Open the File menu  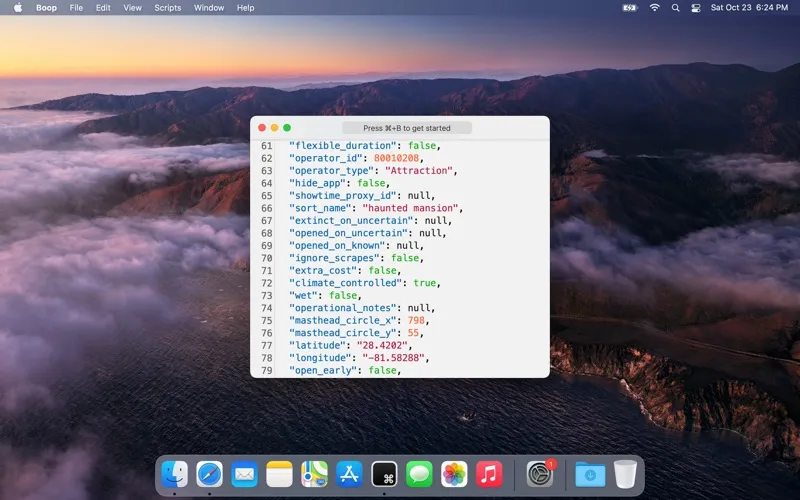tap(76, 8)
